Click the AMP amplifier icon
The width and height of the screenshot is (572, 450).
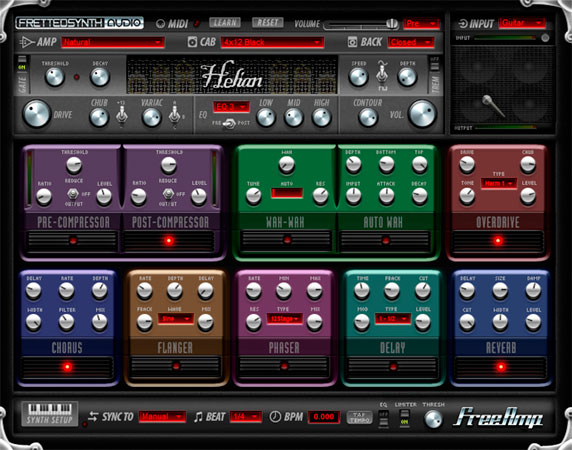pyautogui.click(x=27, y=42)
